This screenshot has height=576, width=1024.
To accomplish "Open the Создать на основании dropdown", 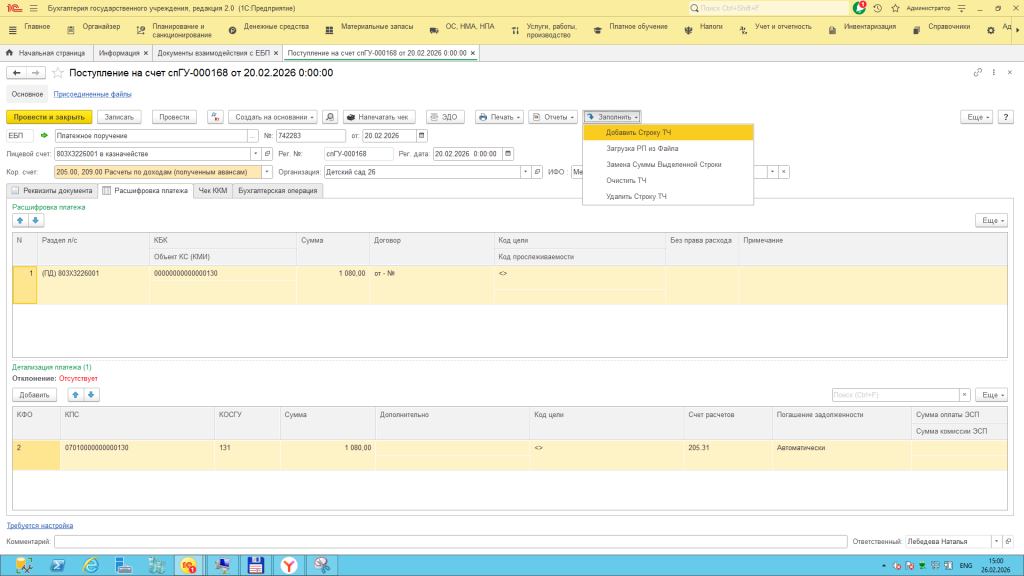I will pyautogui.click(x=273, y=117).
